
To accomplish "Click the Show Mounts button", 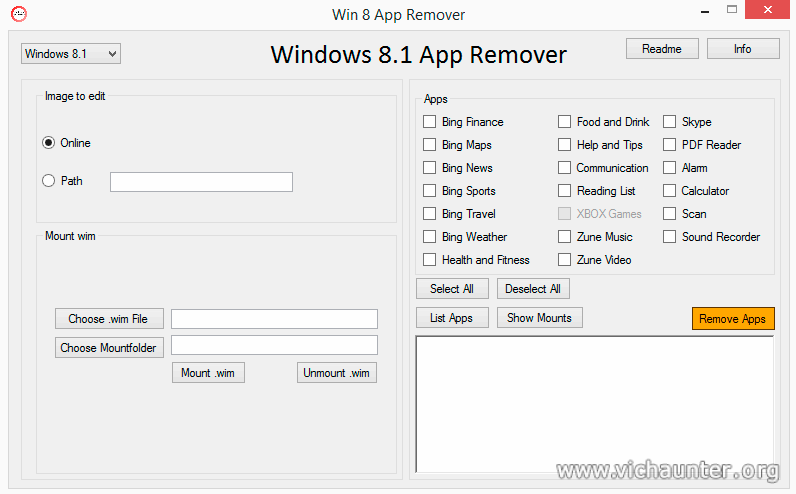I will click(x=540, y=318).
